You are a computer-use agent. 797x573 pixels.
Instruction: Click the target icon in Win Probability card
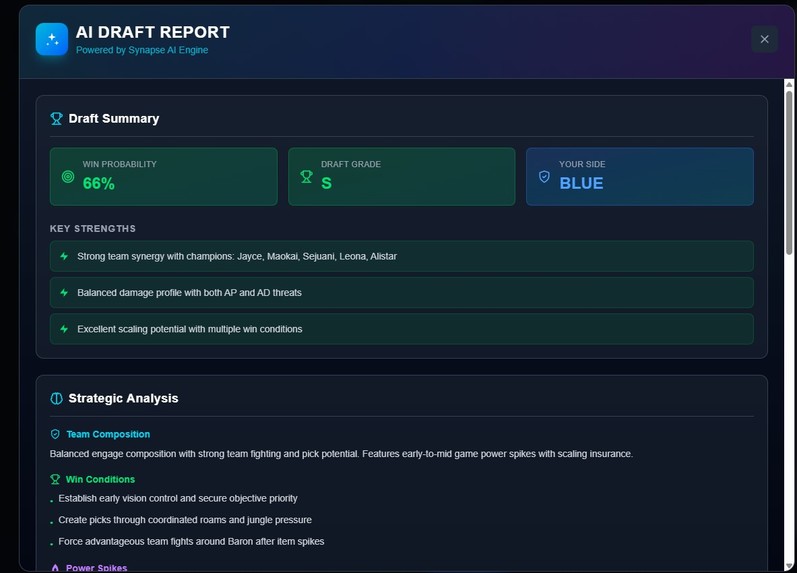click(x=68, y=176)
